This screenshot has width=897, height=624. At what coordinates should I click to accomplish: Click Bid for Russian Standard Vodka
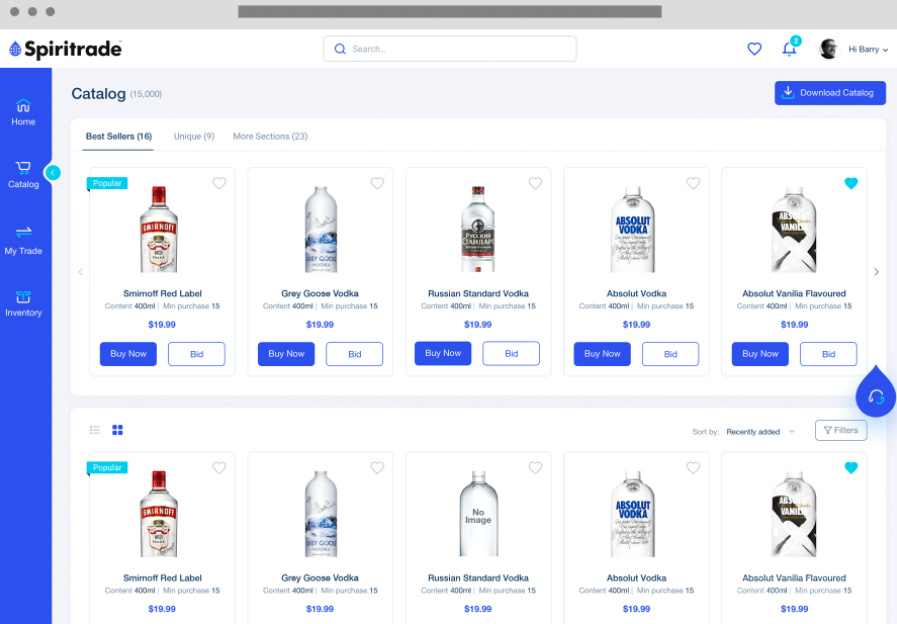(511, 353)
